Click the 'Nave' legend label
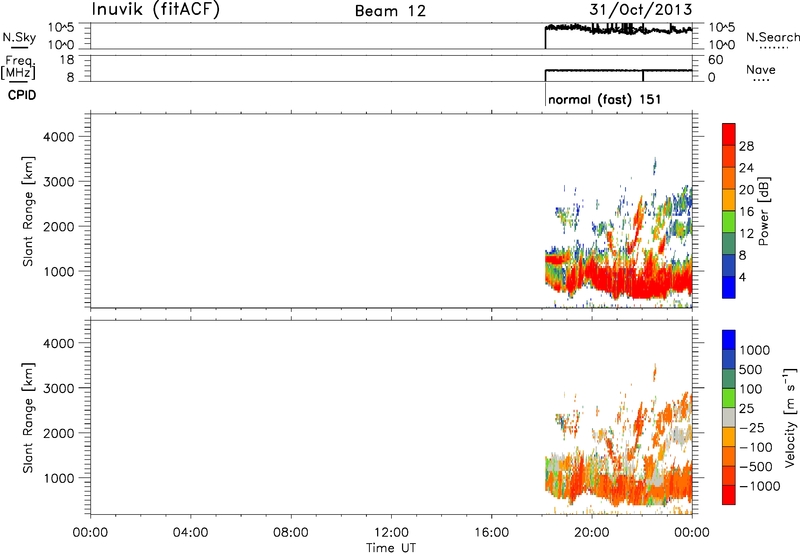The width and height of the screenshot is (800, 554). click(x=761, y=70)
